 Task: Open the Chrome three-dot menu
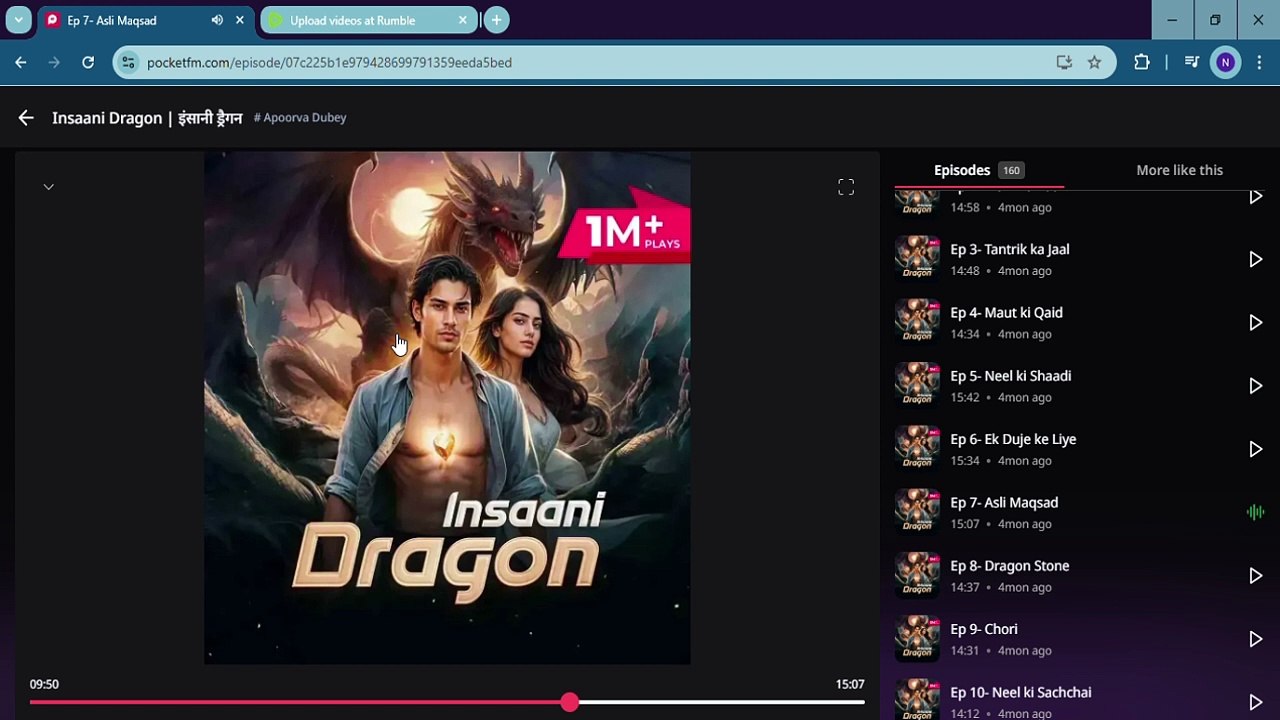point(1259,62)
